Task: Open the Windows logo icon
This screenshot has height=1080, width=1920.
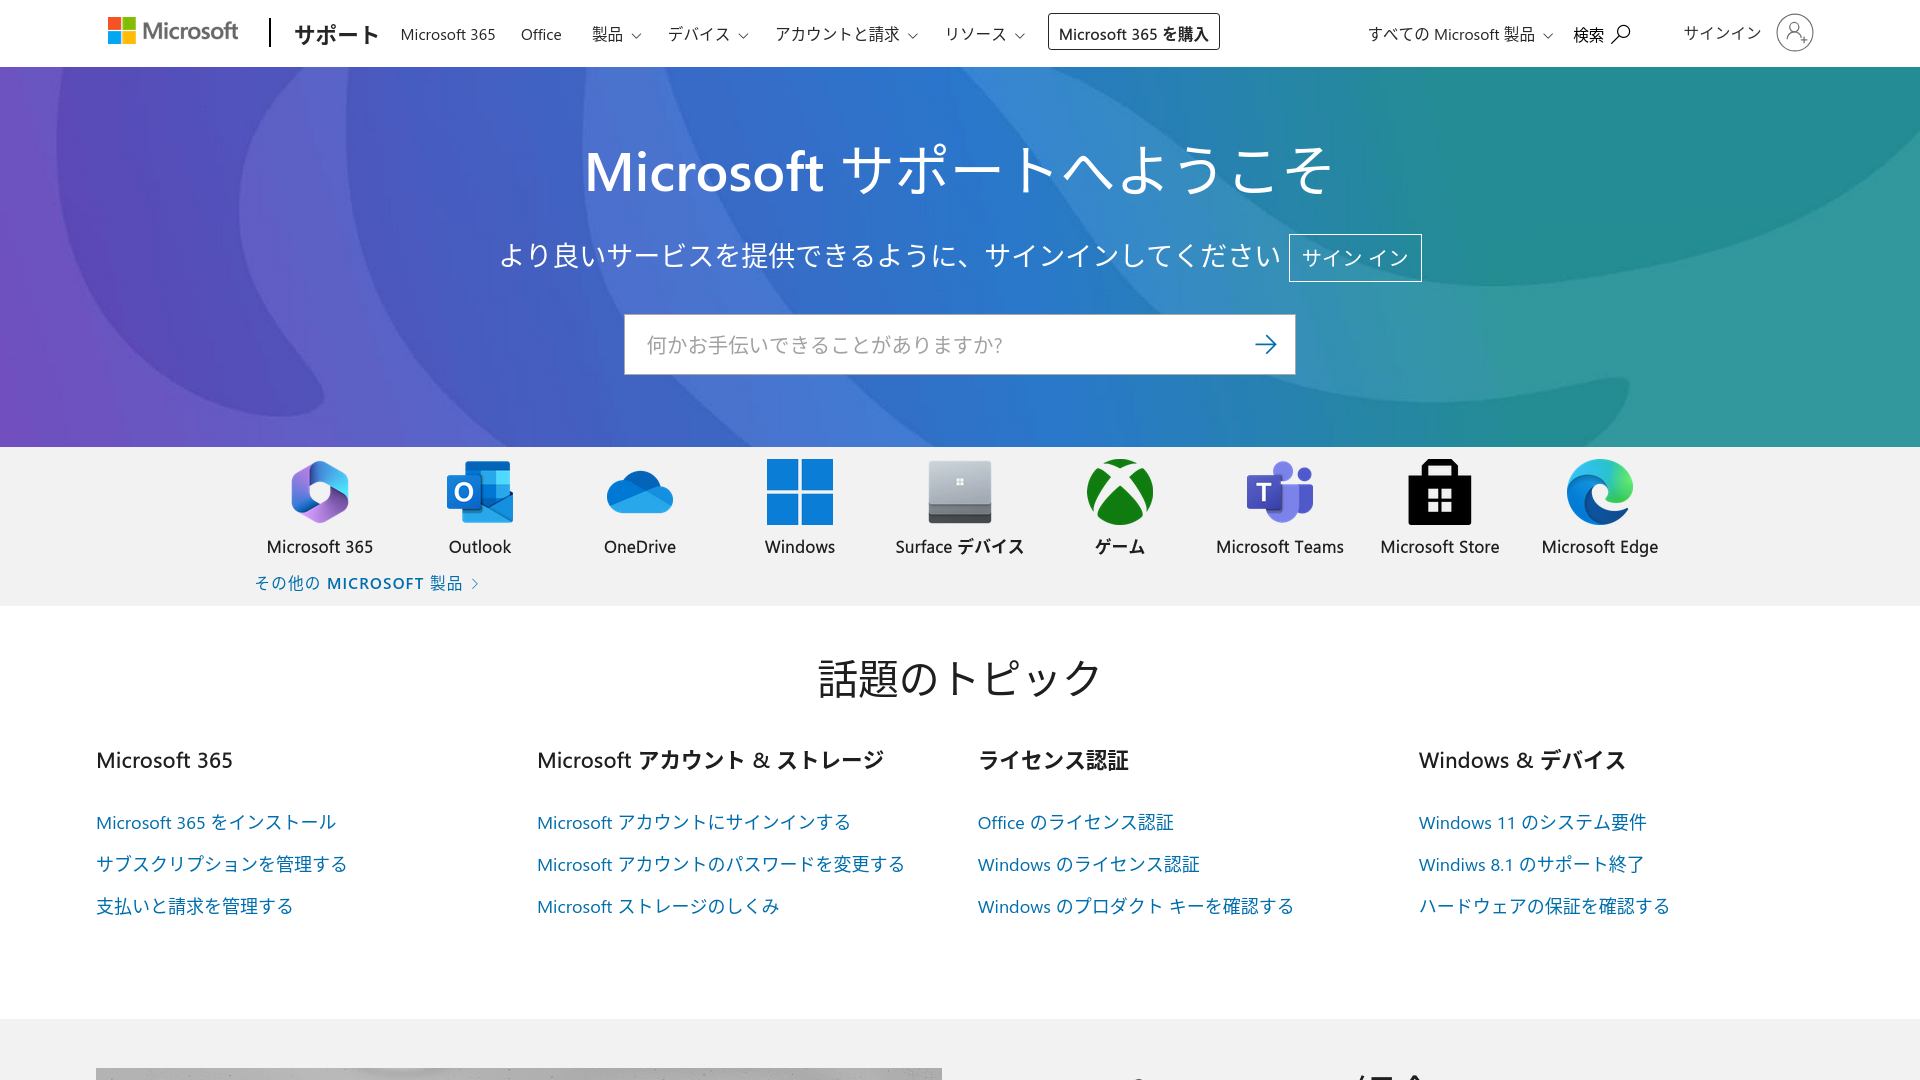Action: 800,492
